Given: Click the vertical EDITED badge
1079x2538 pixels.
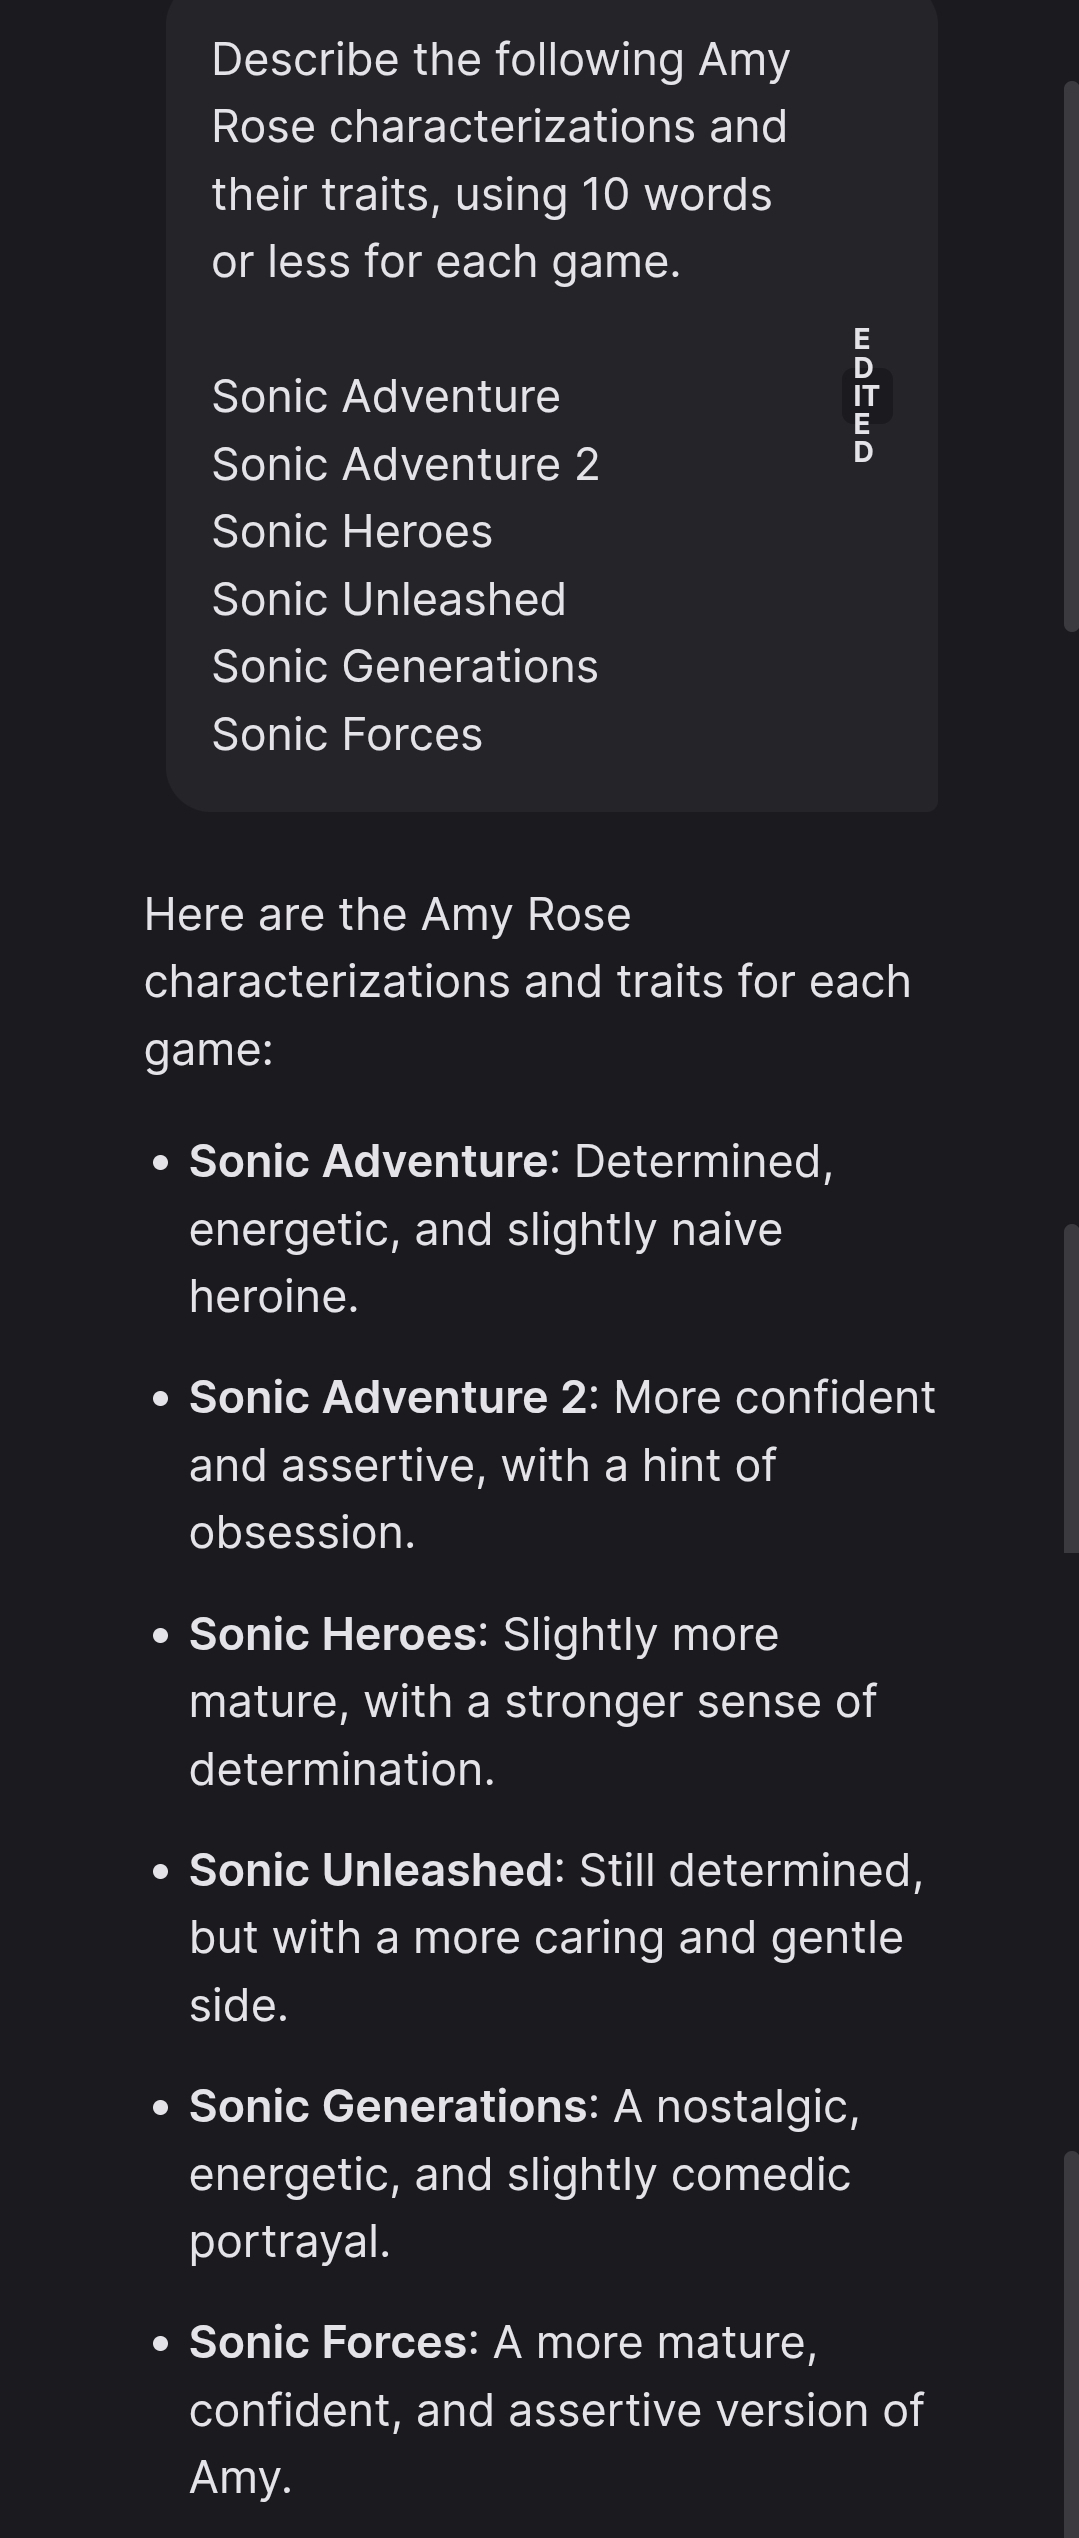Looking at the screenshot, I should pos(864,395).
